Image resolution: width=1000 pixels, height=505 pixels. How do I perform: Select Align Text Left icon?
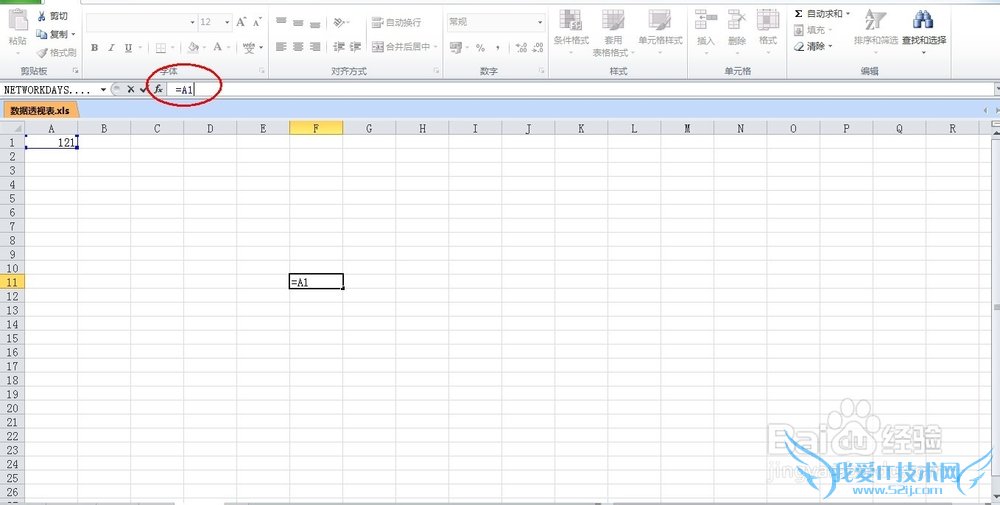coord(281,47)
